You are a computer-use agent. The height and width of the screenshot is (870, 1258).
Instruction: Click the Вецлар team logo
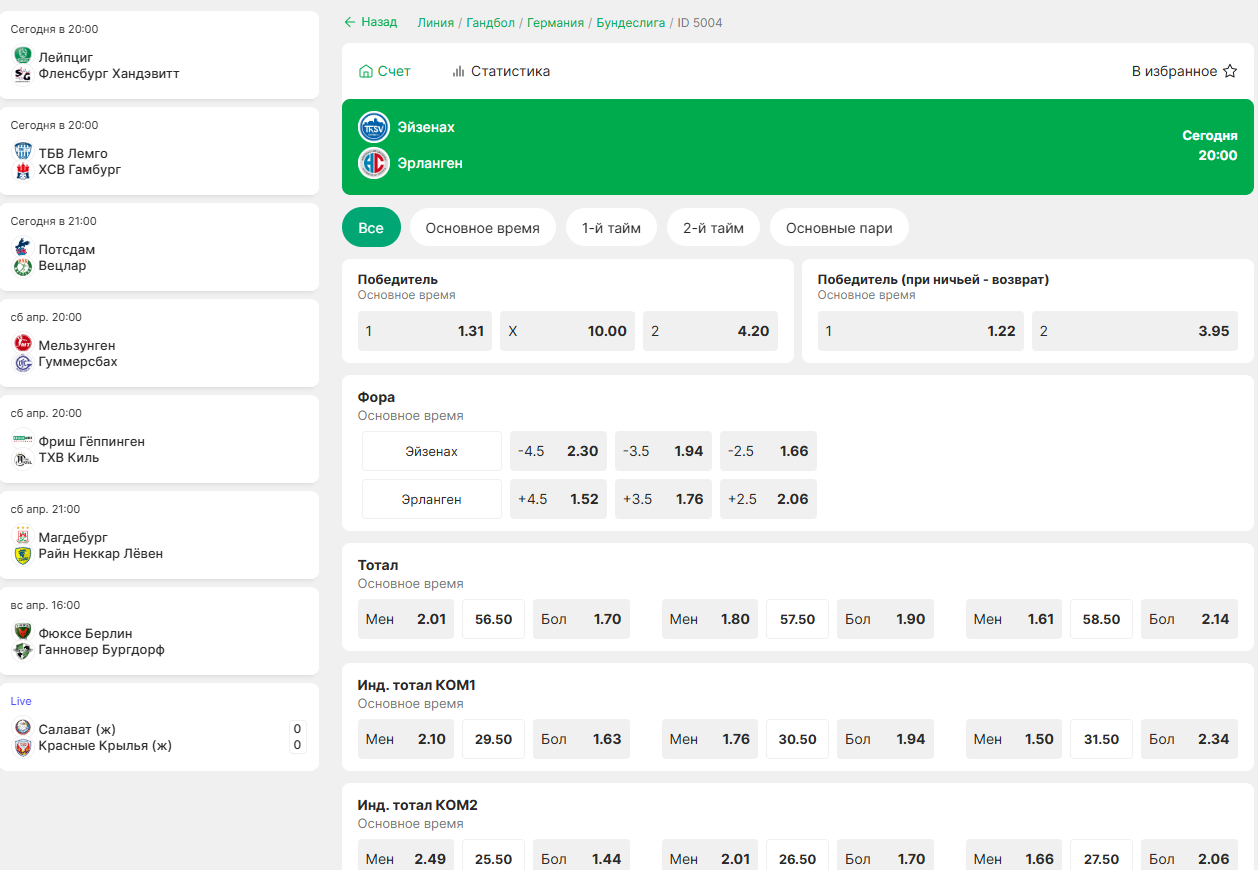click(23, 266)
